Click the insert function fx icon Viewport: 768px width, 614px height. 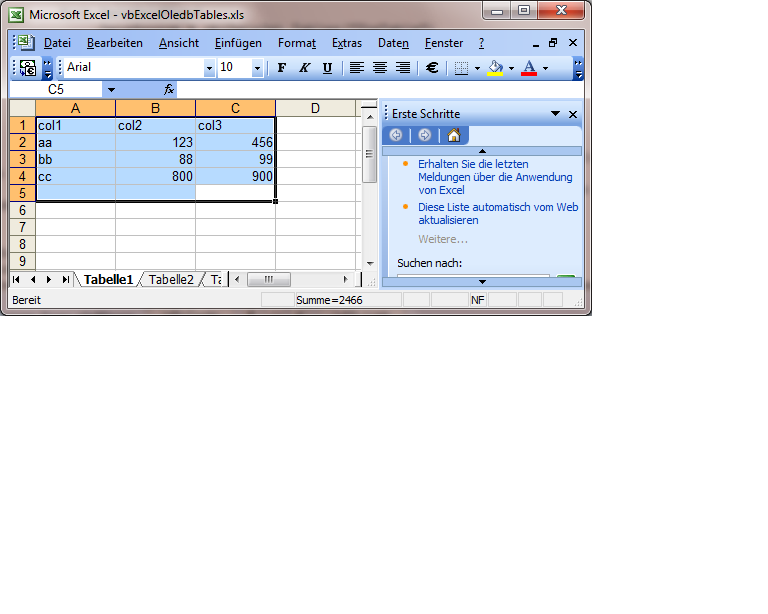(169, 89)
